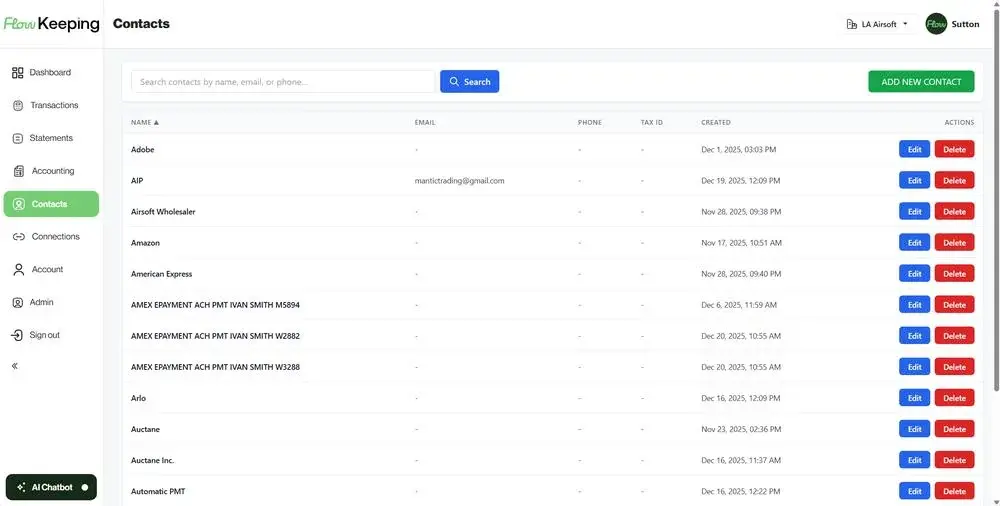1000x506 pixels.
Task: Click the email mantictrading@gmail.com
Action: [459, 181]
